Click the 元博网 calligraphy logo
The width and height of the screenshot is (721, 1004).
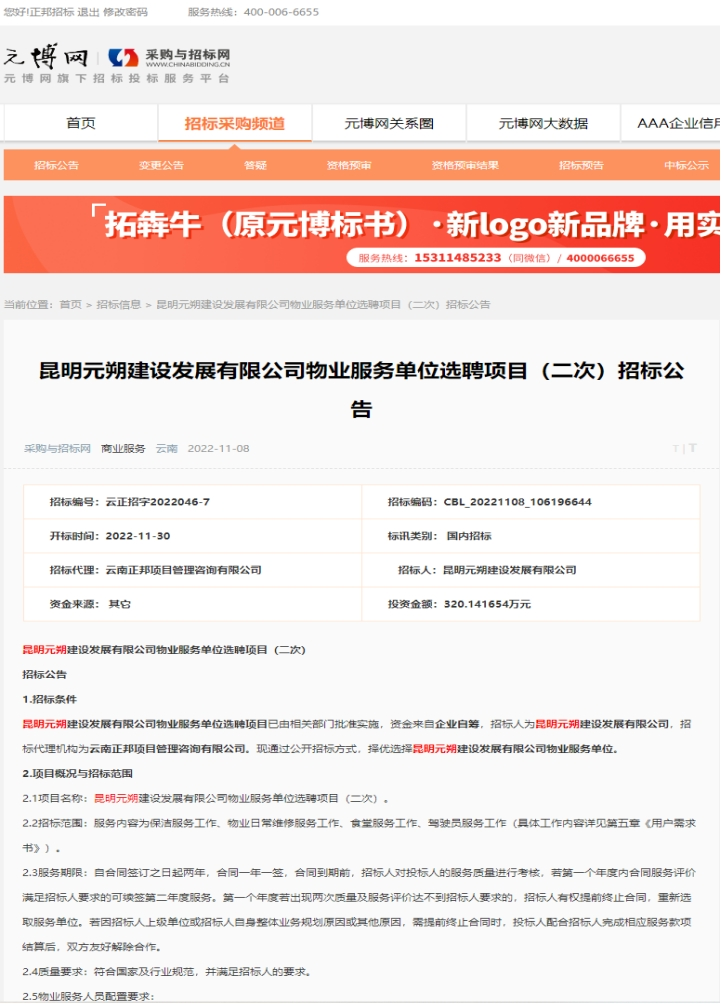pyautogui.click(x=46, y=56)
